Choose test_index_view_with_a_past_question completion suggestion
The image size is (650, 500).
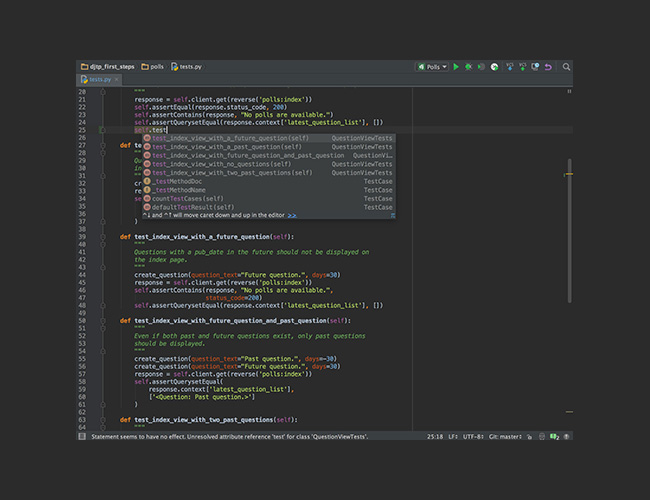click(269, 147)
